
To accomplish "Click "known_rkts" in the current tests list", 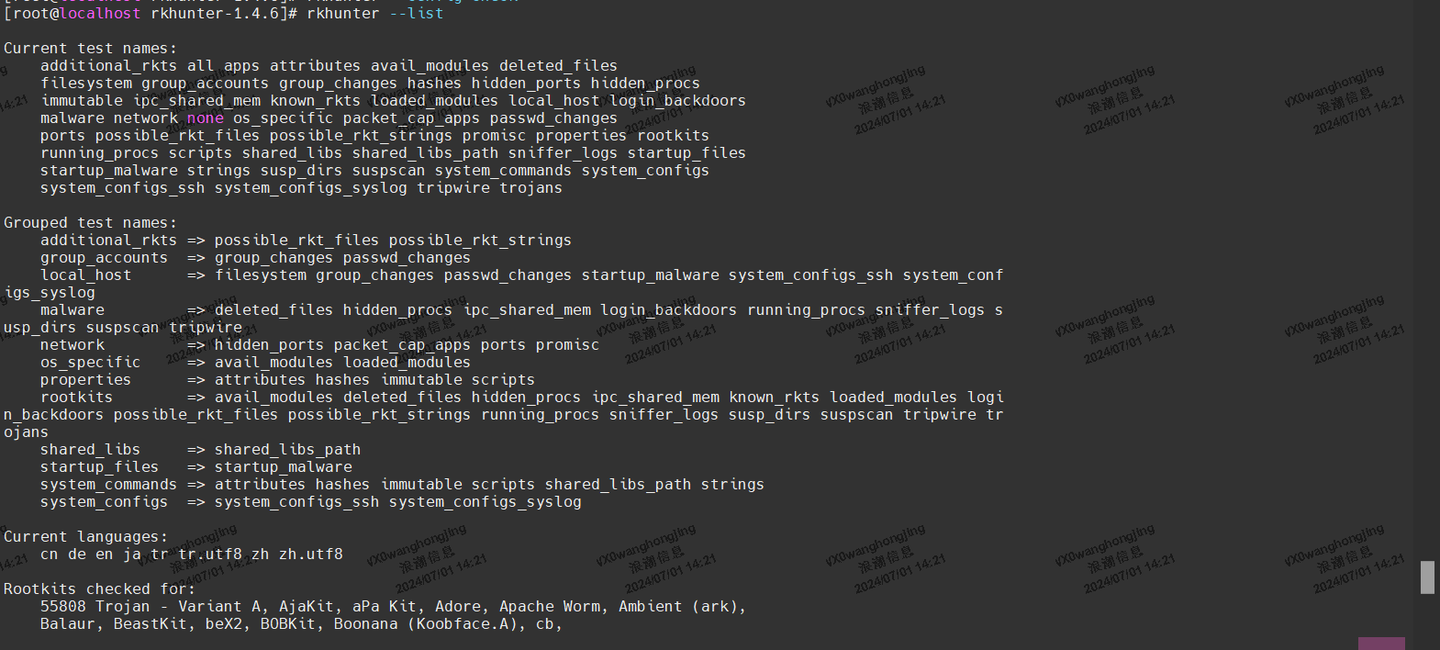I will tap(315, 100).
